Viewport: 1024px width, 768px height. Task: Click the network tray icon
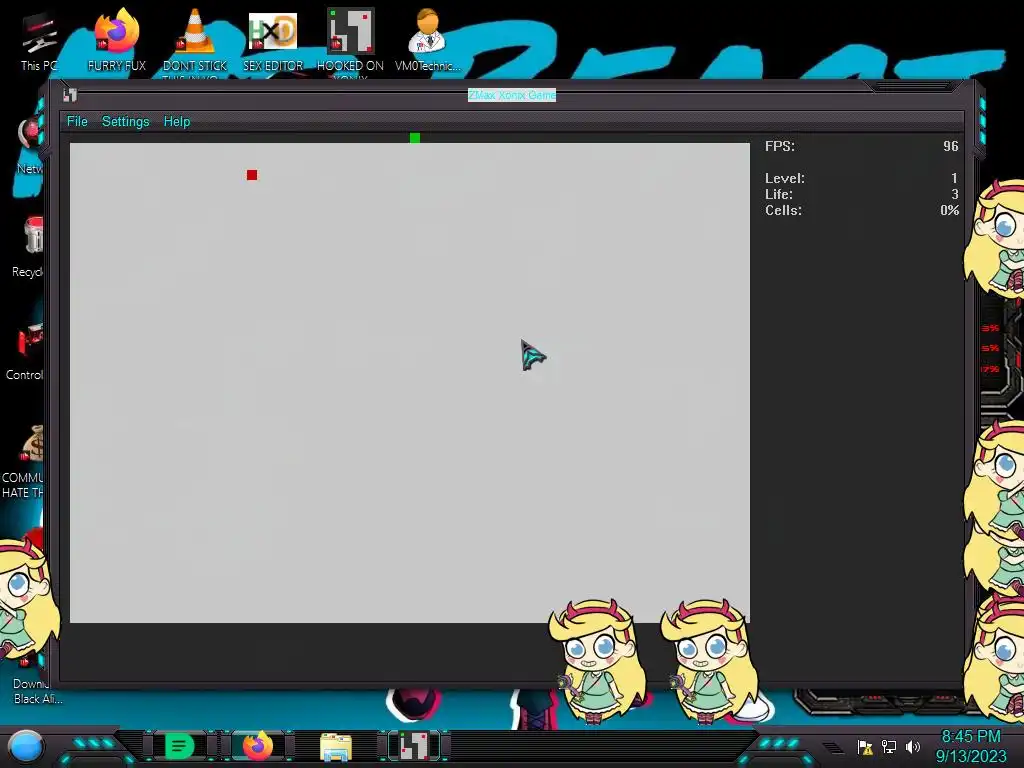pyautogui.click(x=889, y=746)
